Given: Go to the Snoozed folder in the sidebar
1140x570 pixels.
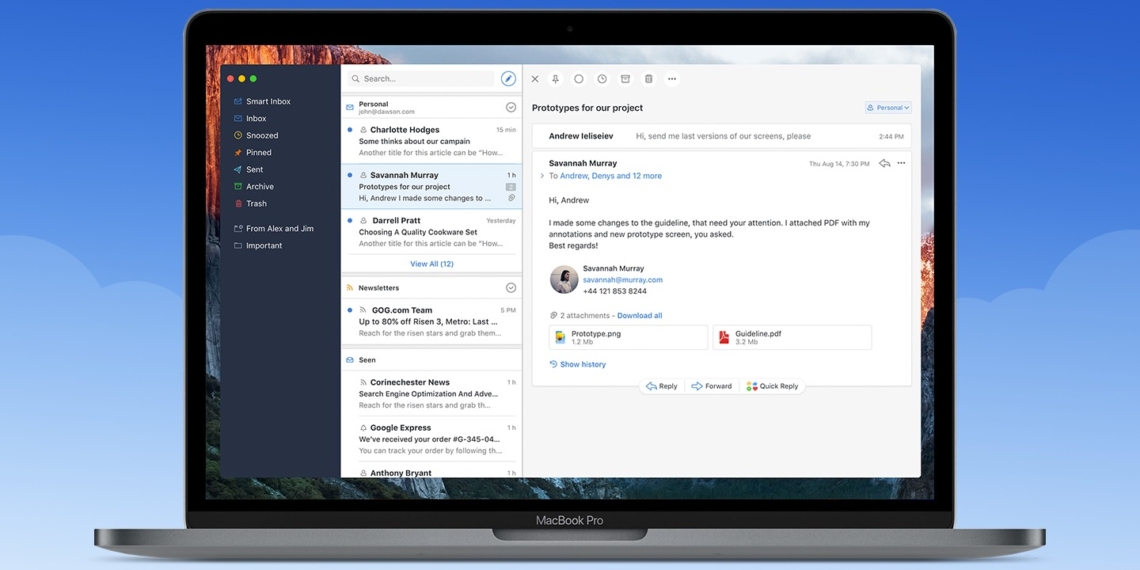Looking at the screenshot, I should click(x=261, y=135).
